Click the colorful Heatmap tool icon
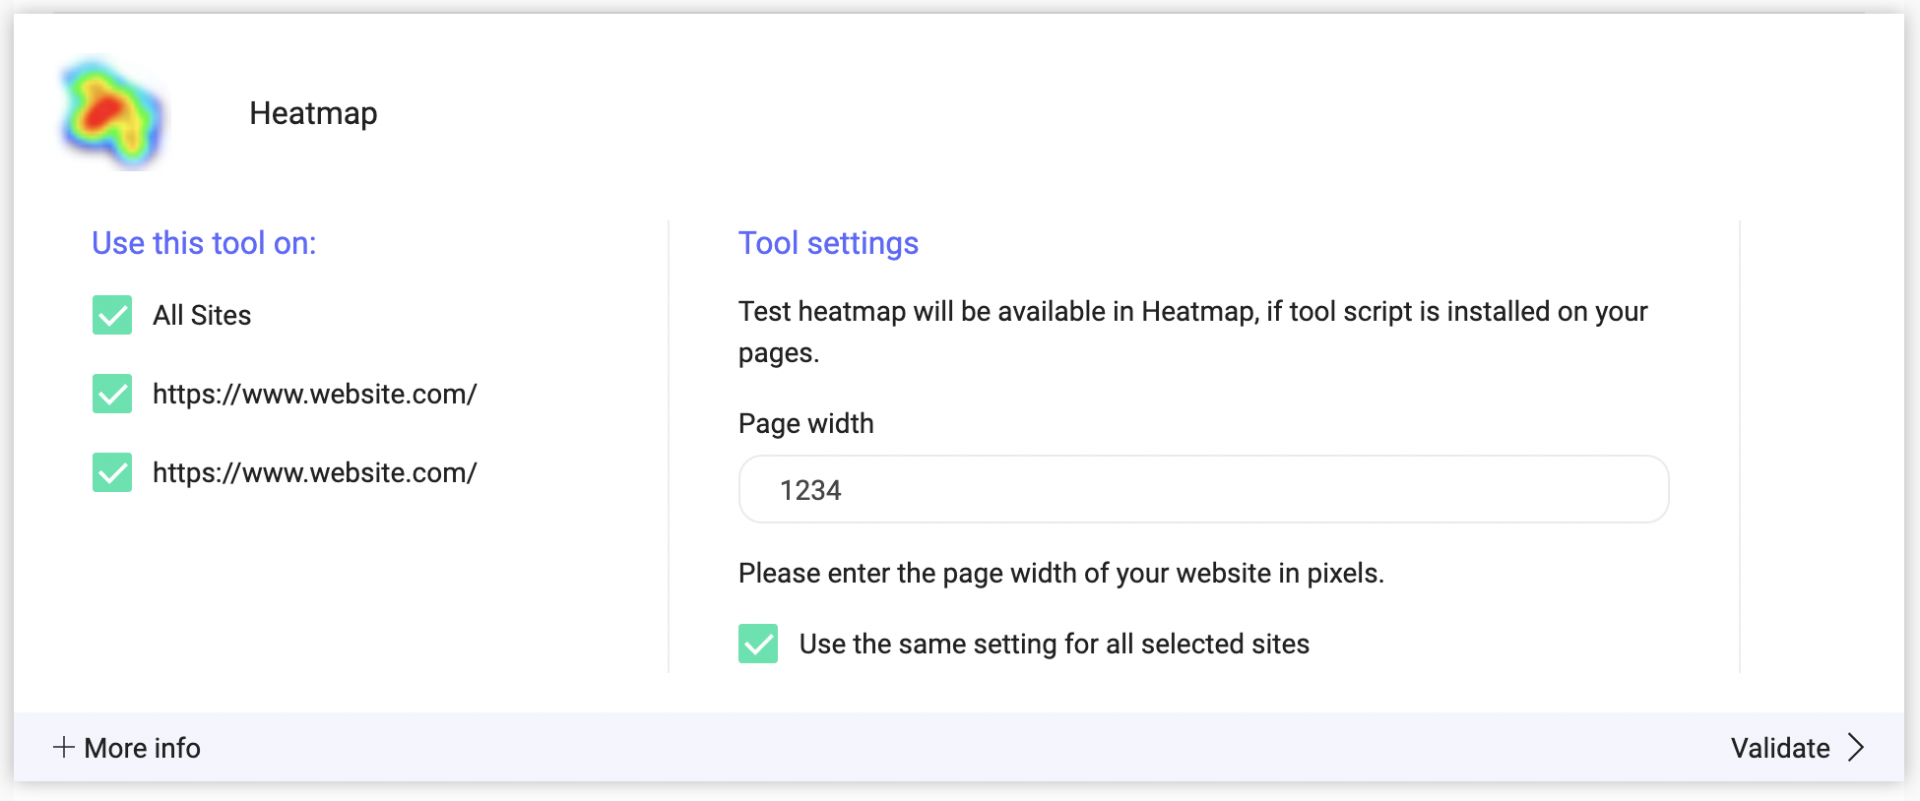The width and height of the screenshot is (1920, 801). pyautogui.click(x=111, y=113)
